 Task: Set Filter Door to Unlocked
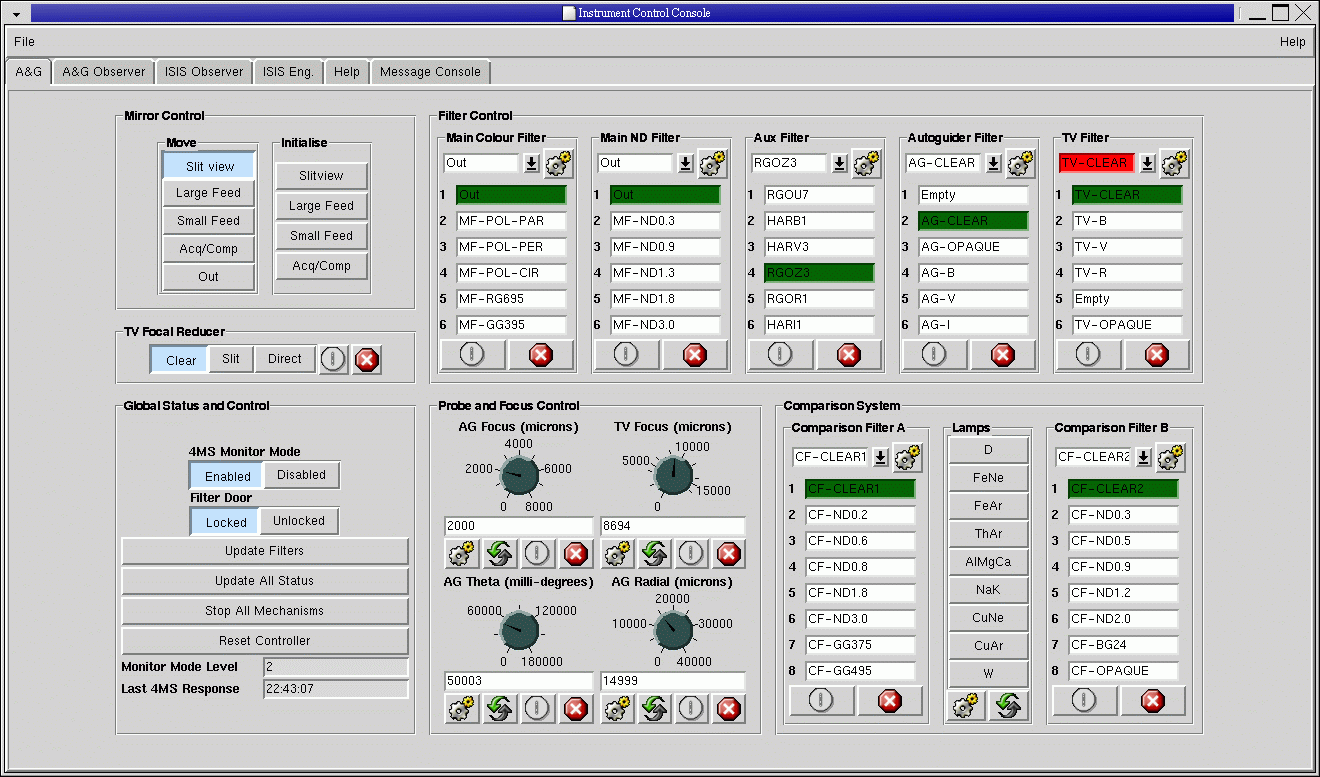coord(298,521)
